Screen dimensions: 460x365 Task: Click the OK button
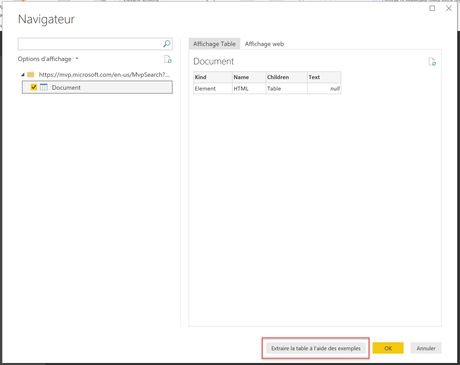[388, 348]
